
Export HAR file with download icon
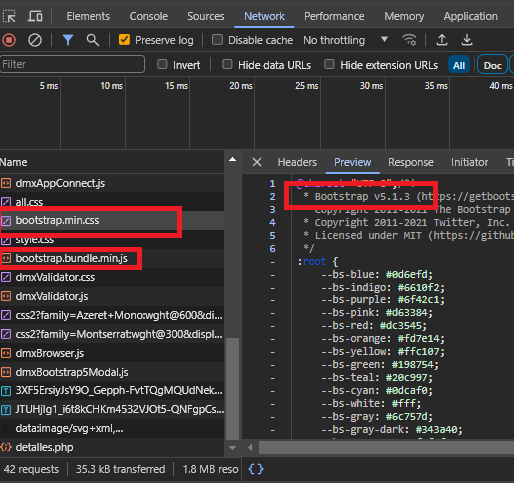pos(467,40)
